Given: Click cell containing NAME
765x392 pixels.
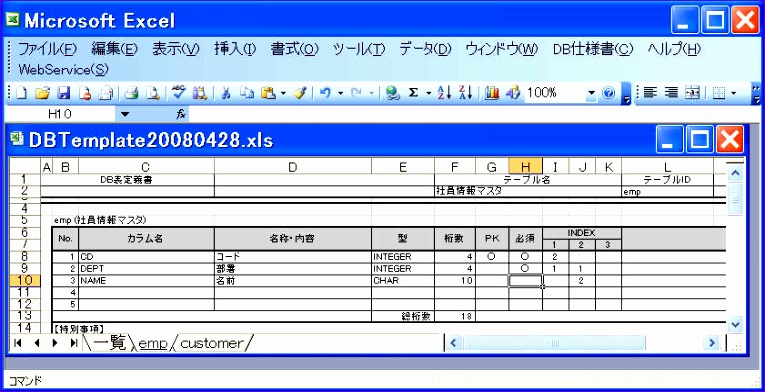Looking at the screenshot, I should [146, 281].
